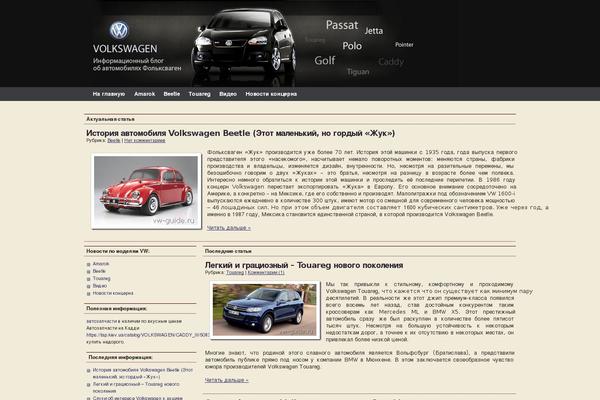Open sidebar recent link История автомобиля Volkswagen Beetle

click(143, 373)
